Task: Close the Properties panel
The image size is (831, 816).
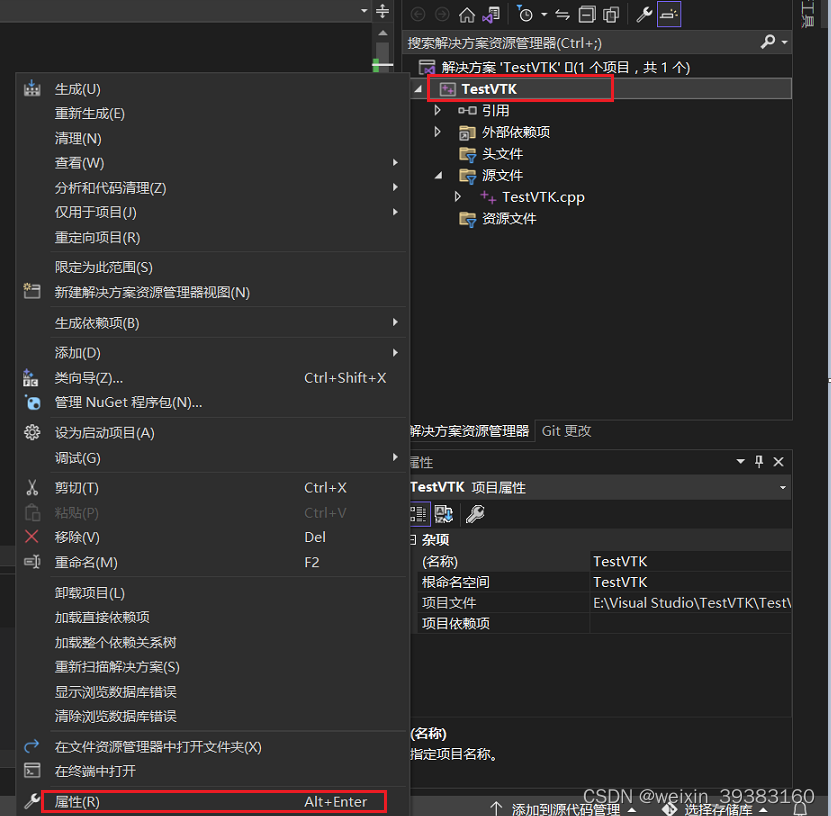Action: pos(779,462)
